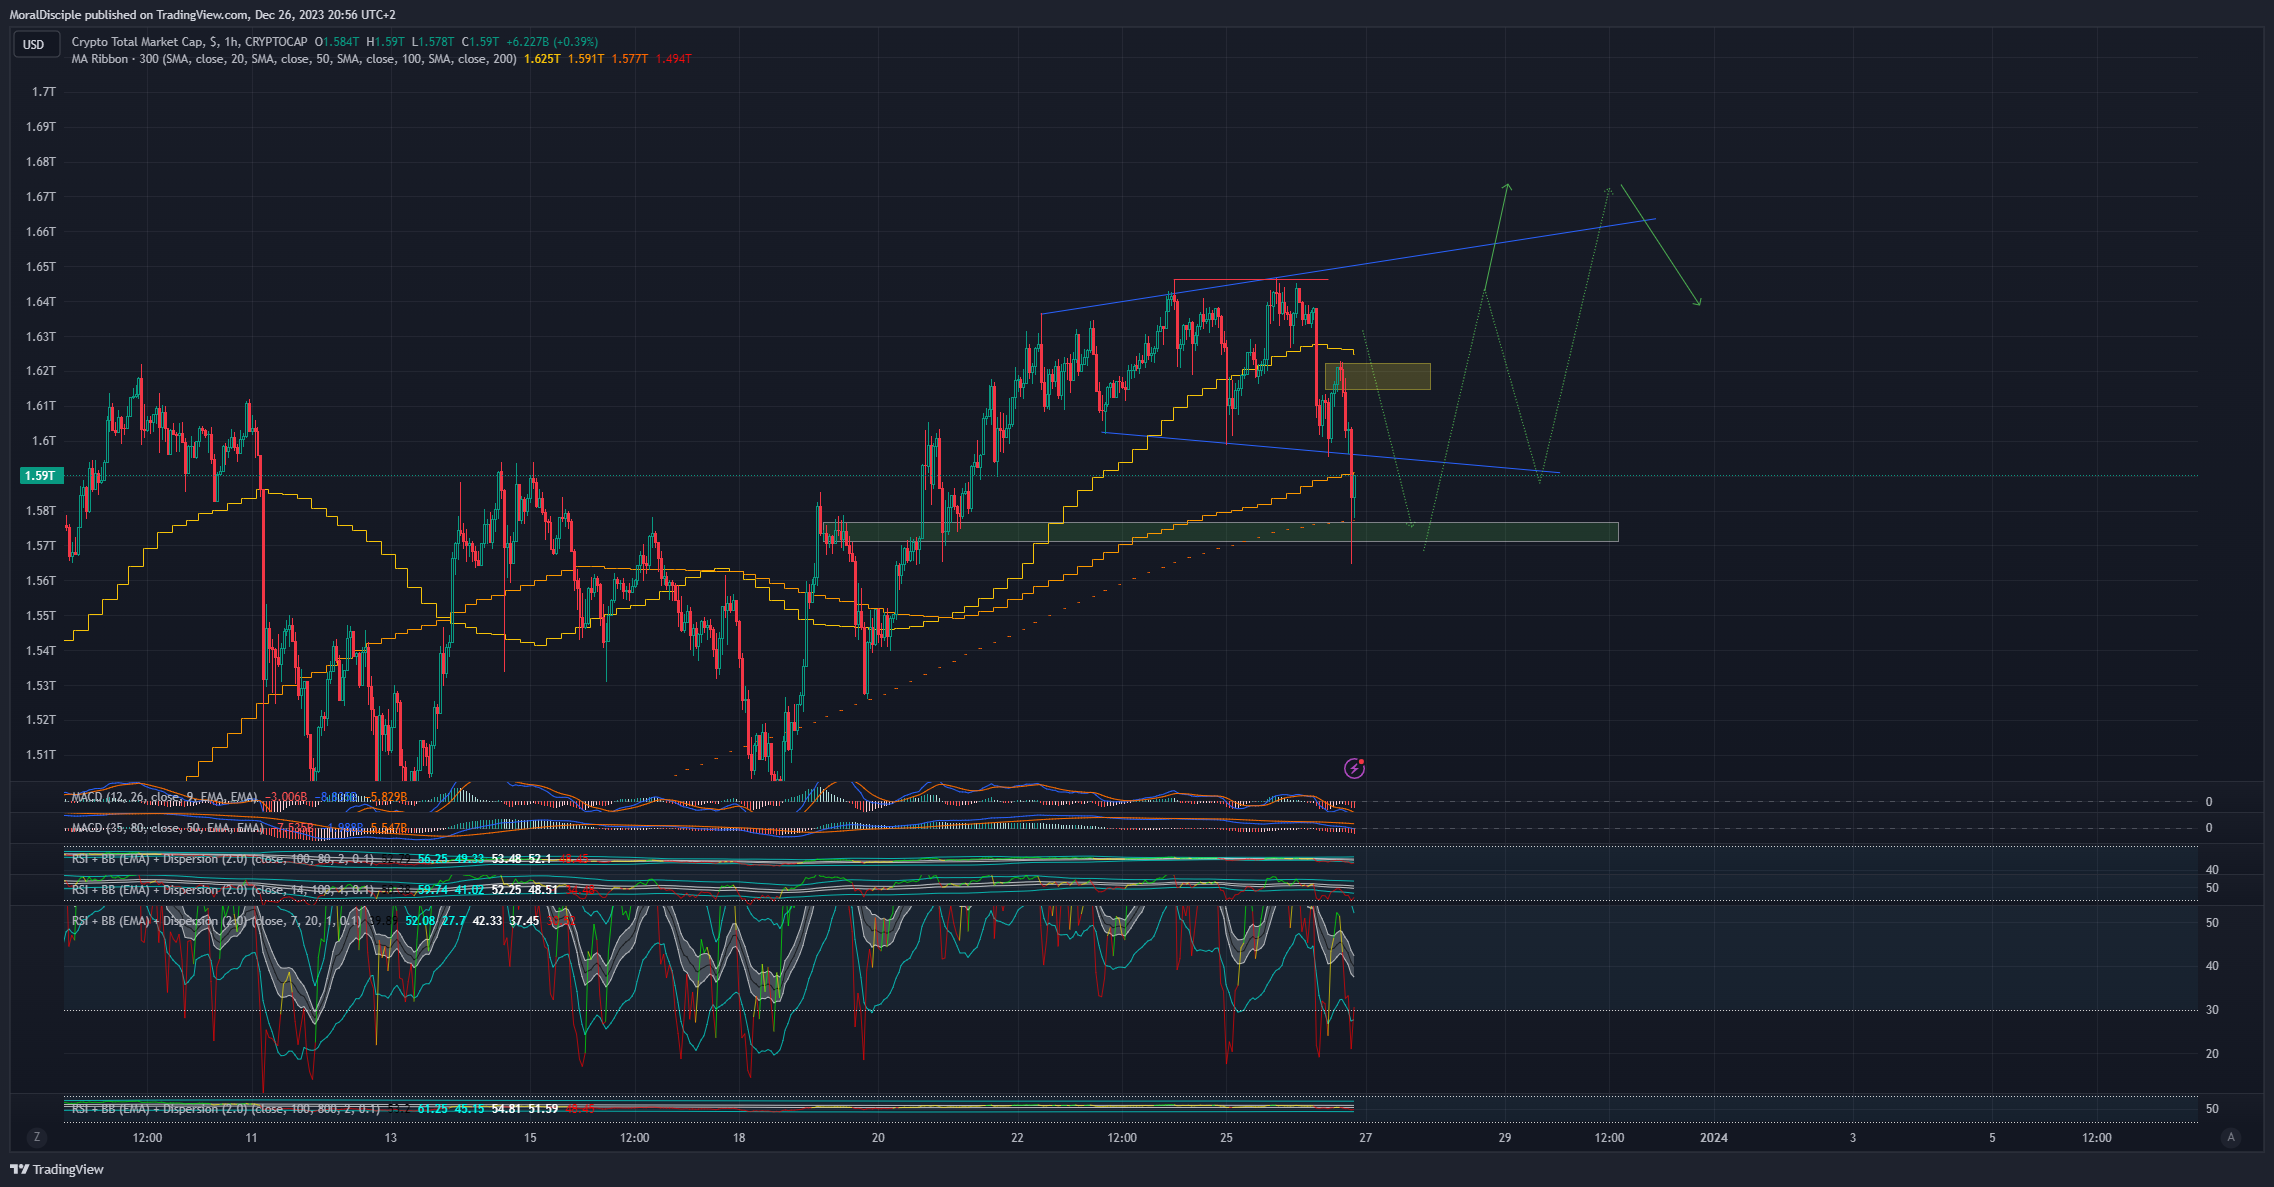The width and height of the screenshot is (2274, 1187).
Task: Click the yellow highlighted zone near 1.62T
Action: pyautogui.click(x=1377, y=377)
